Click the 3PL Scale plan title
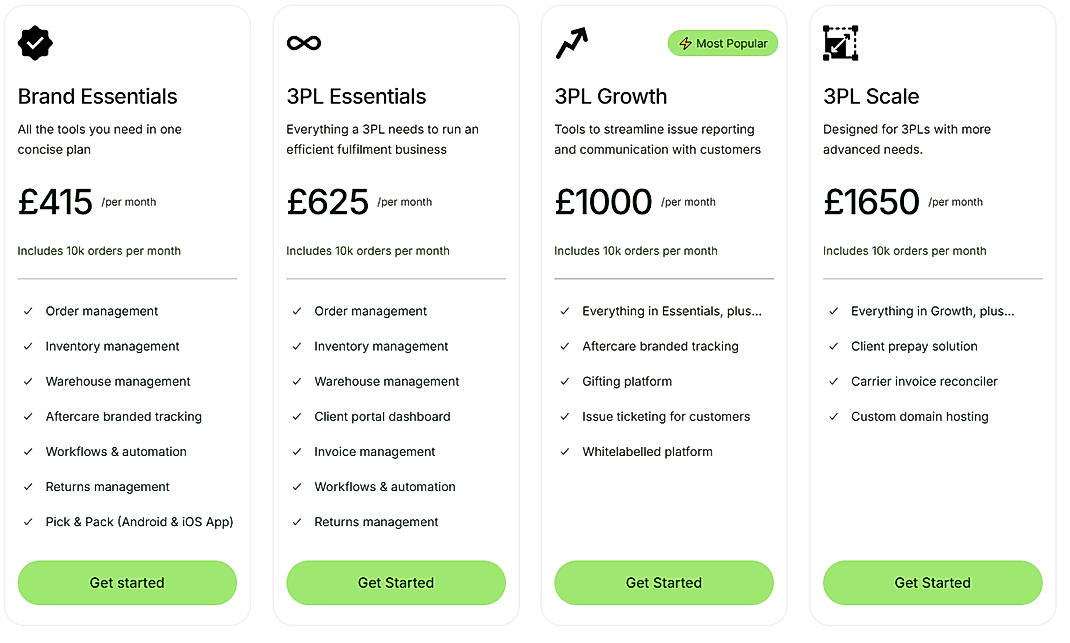1070x643 pixels. click(871, 96)
